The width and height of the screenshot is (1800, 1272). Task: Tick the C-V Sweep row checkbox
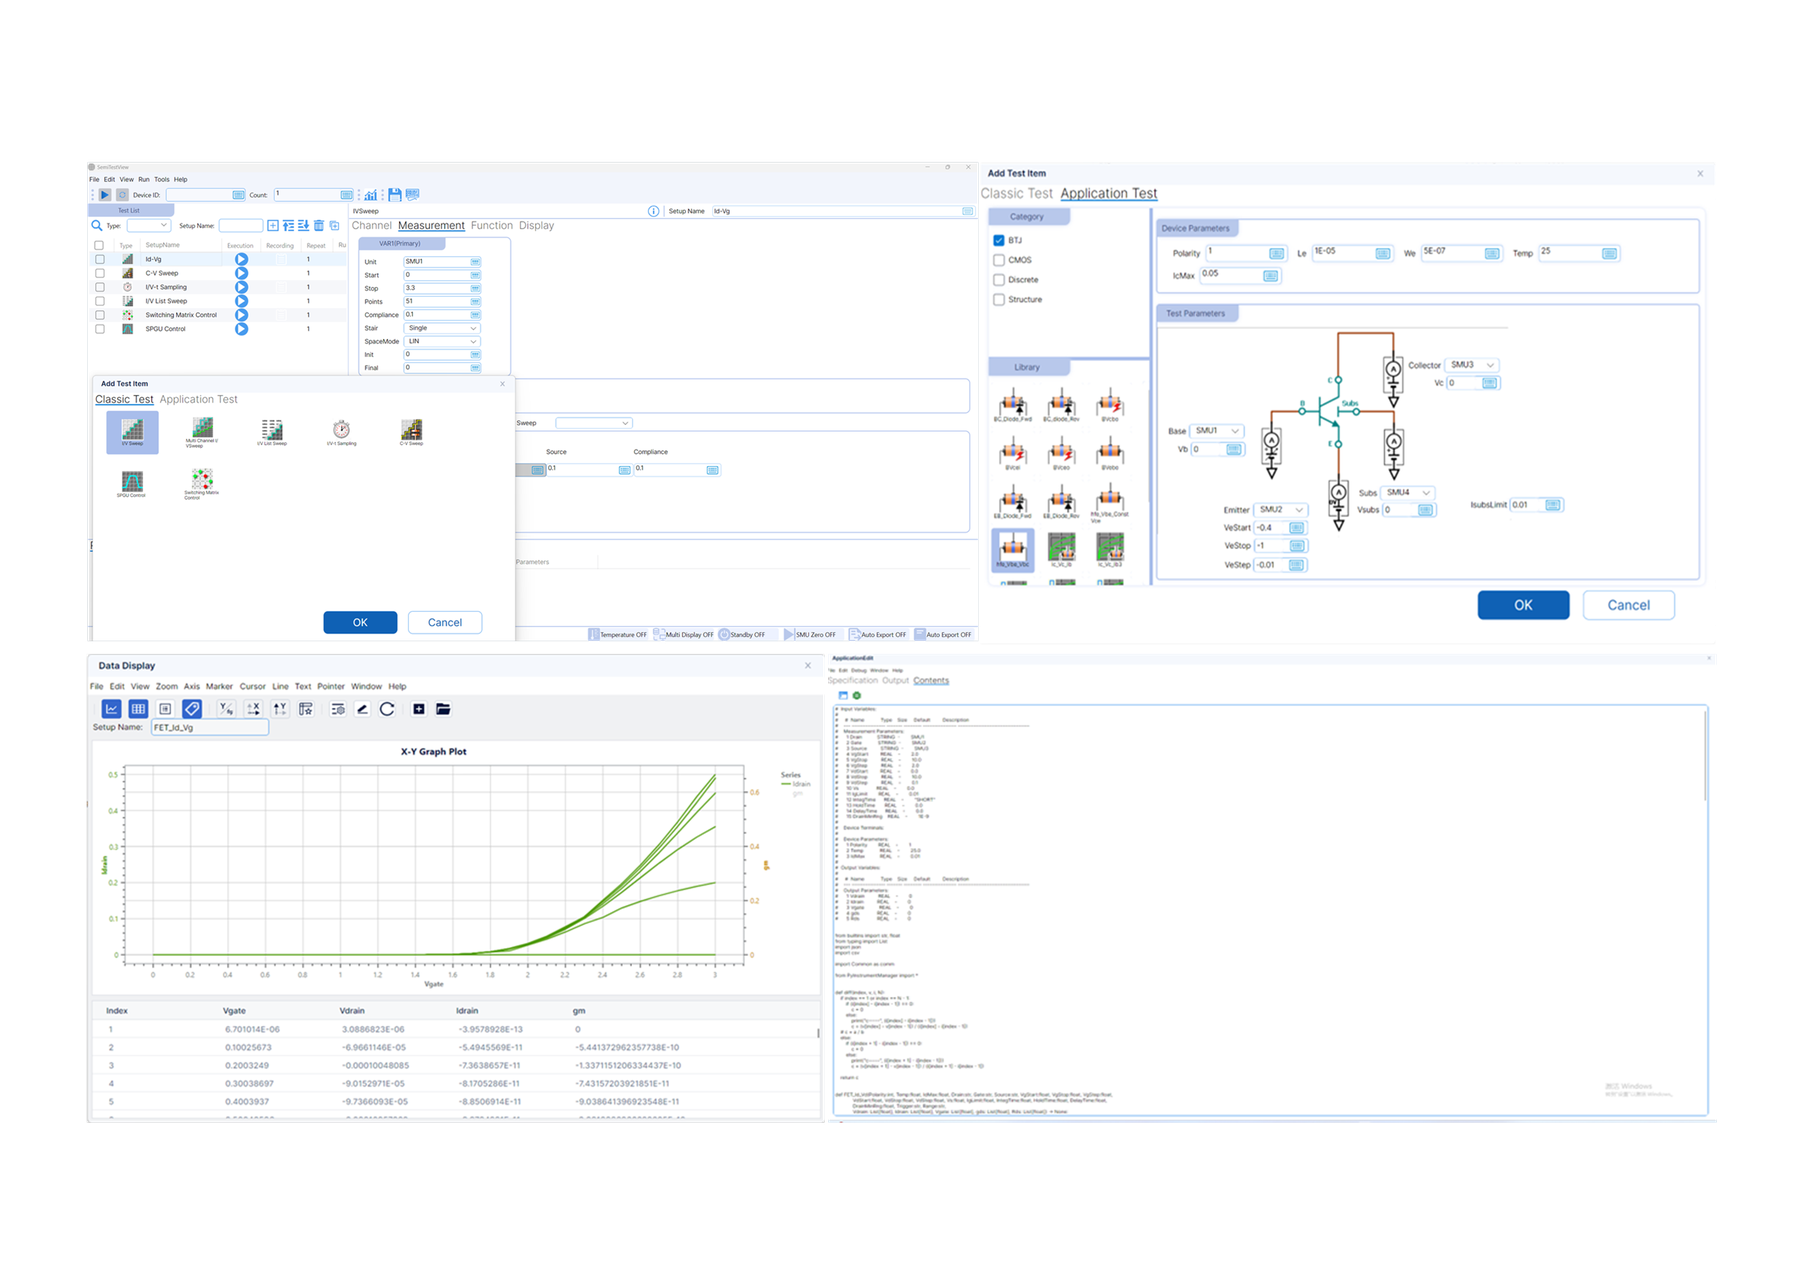click(x=99, y=273)
